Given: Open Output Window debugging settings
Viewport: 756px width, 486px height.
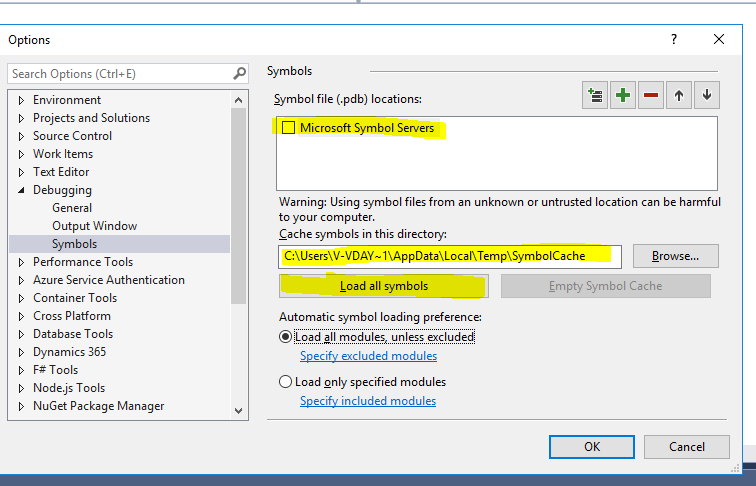Looking at the screenshot, I should [94, 226].
